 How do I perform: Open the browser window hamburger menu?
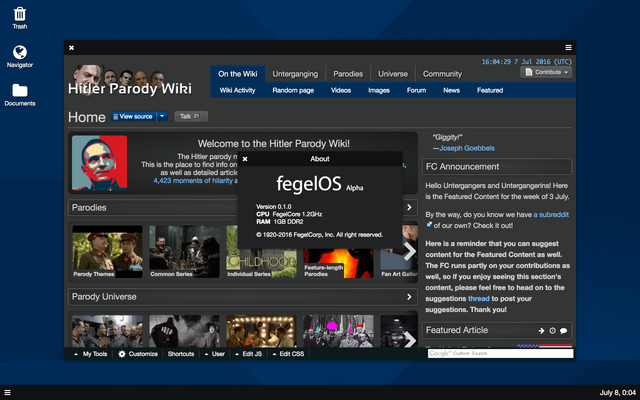pos(568,48)
